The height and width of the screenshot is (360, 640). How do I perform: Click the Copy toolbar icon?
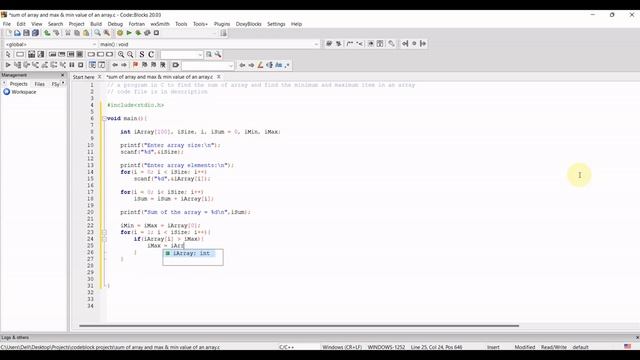tap(77, 33)
